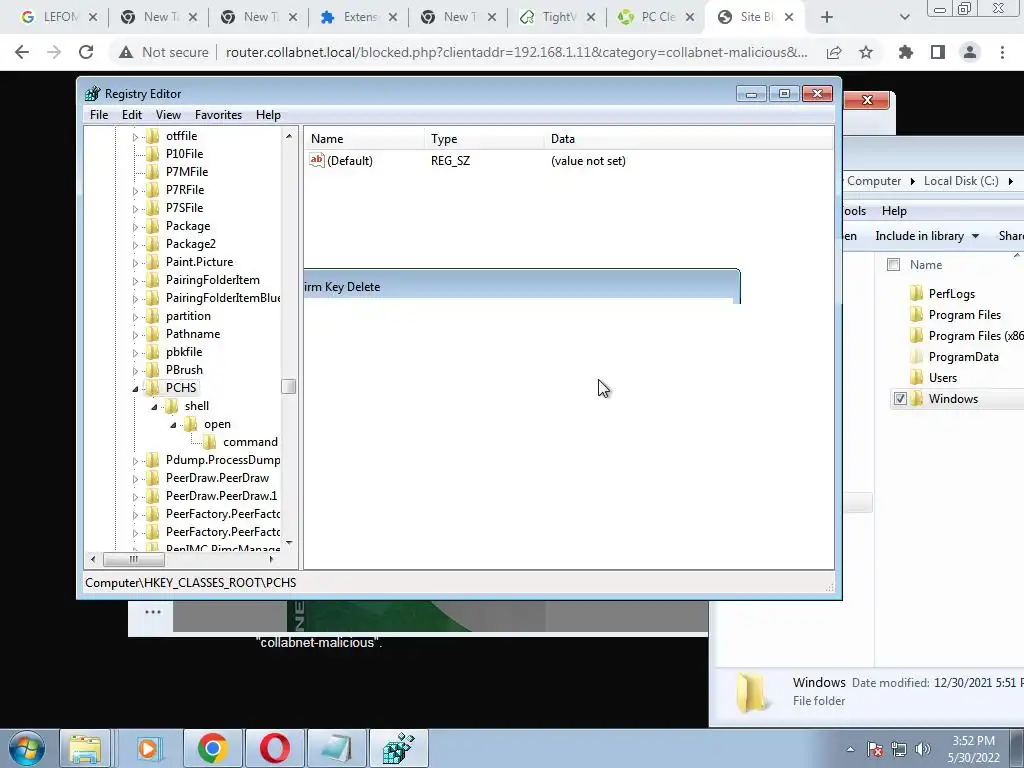Click the notepad-like taskbar icon
The width and height of the screenshot is (1024, 768).
[x=336, y=748]
